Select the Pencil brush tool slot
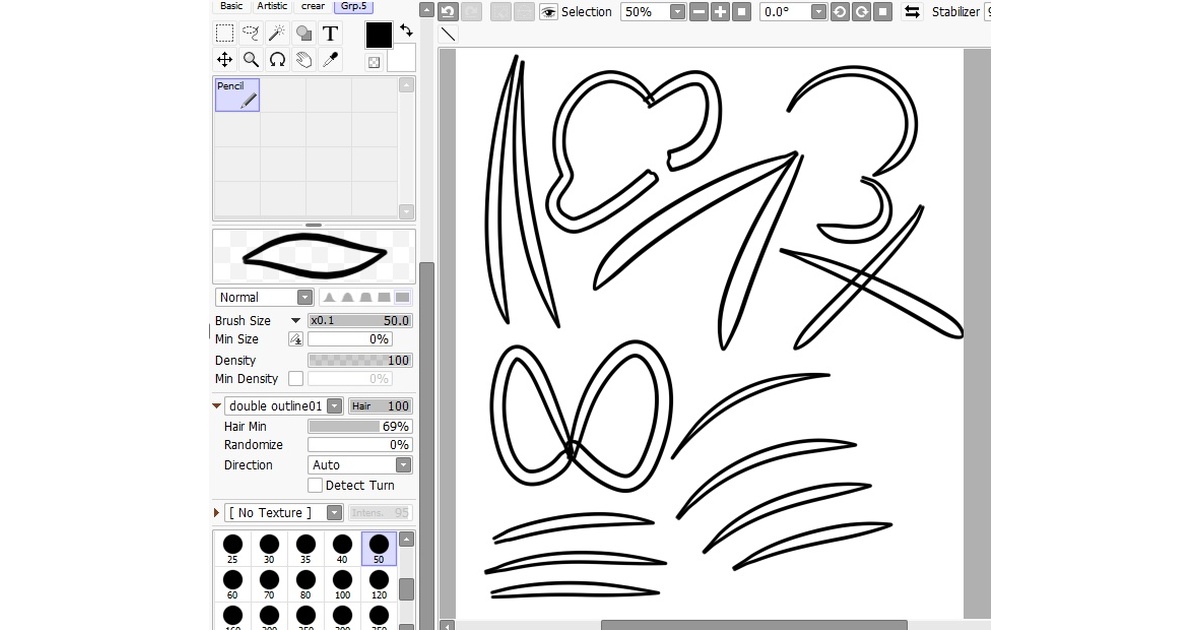This screenshot has width=1200, height=630. pos(237,95)
